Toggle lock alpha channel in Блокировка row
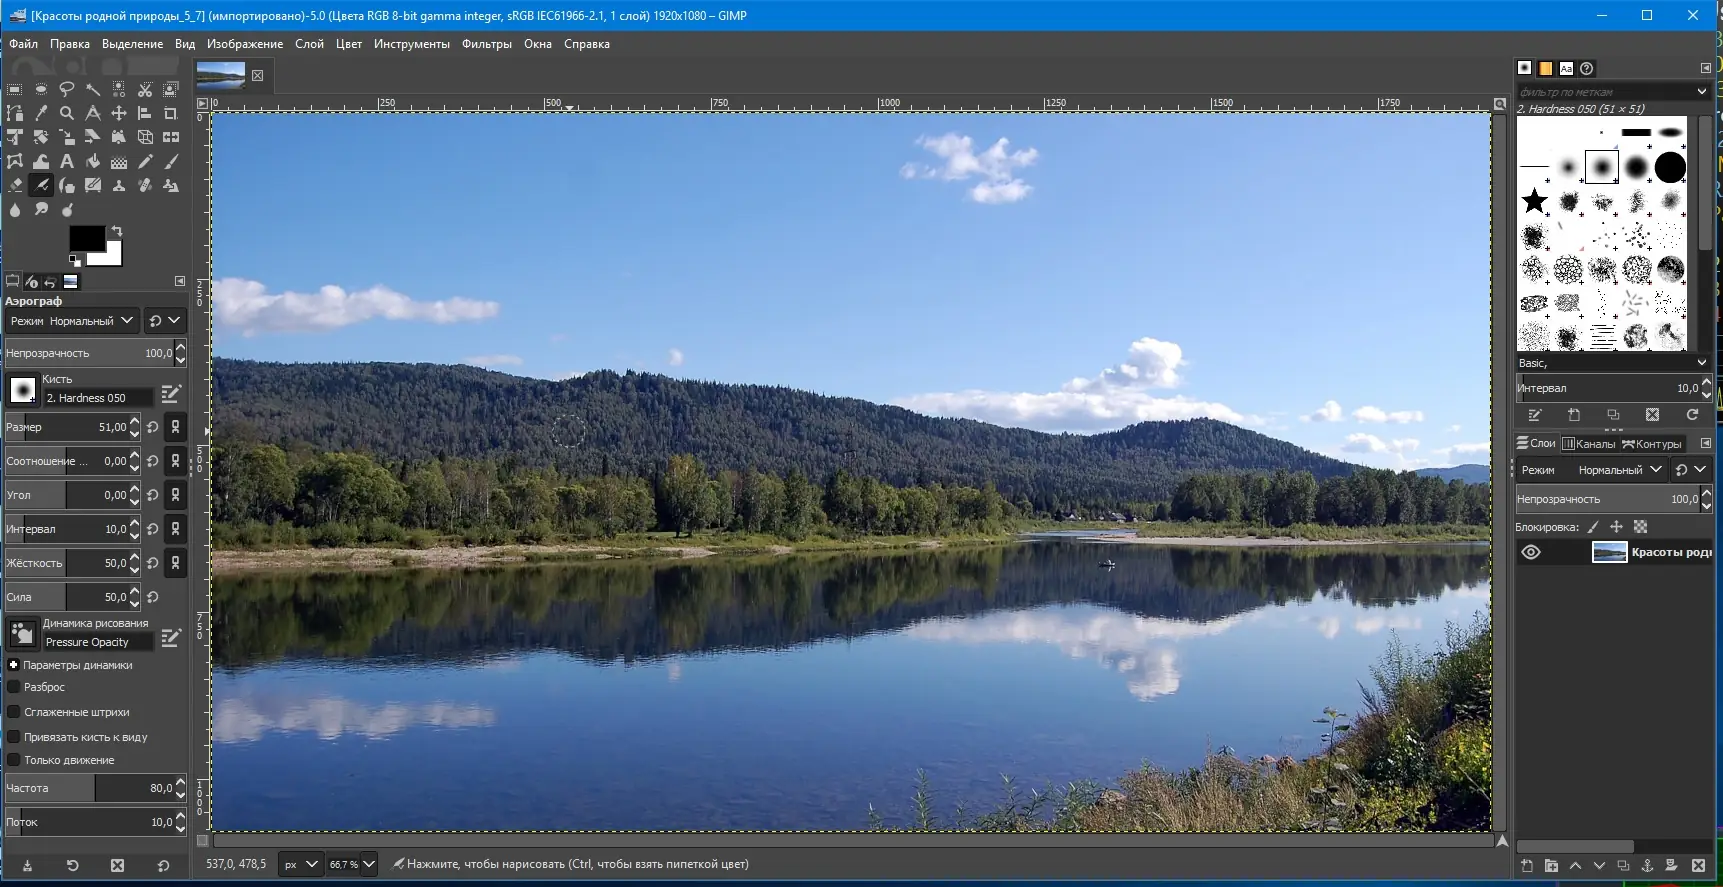The width and height of the screenshot is (1723, 887). coord(1640,527)
